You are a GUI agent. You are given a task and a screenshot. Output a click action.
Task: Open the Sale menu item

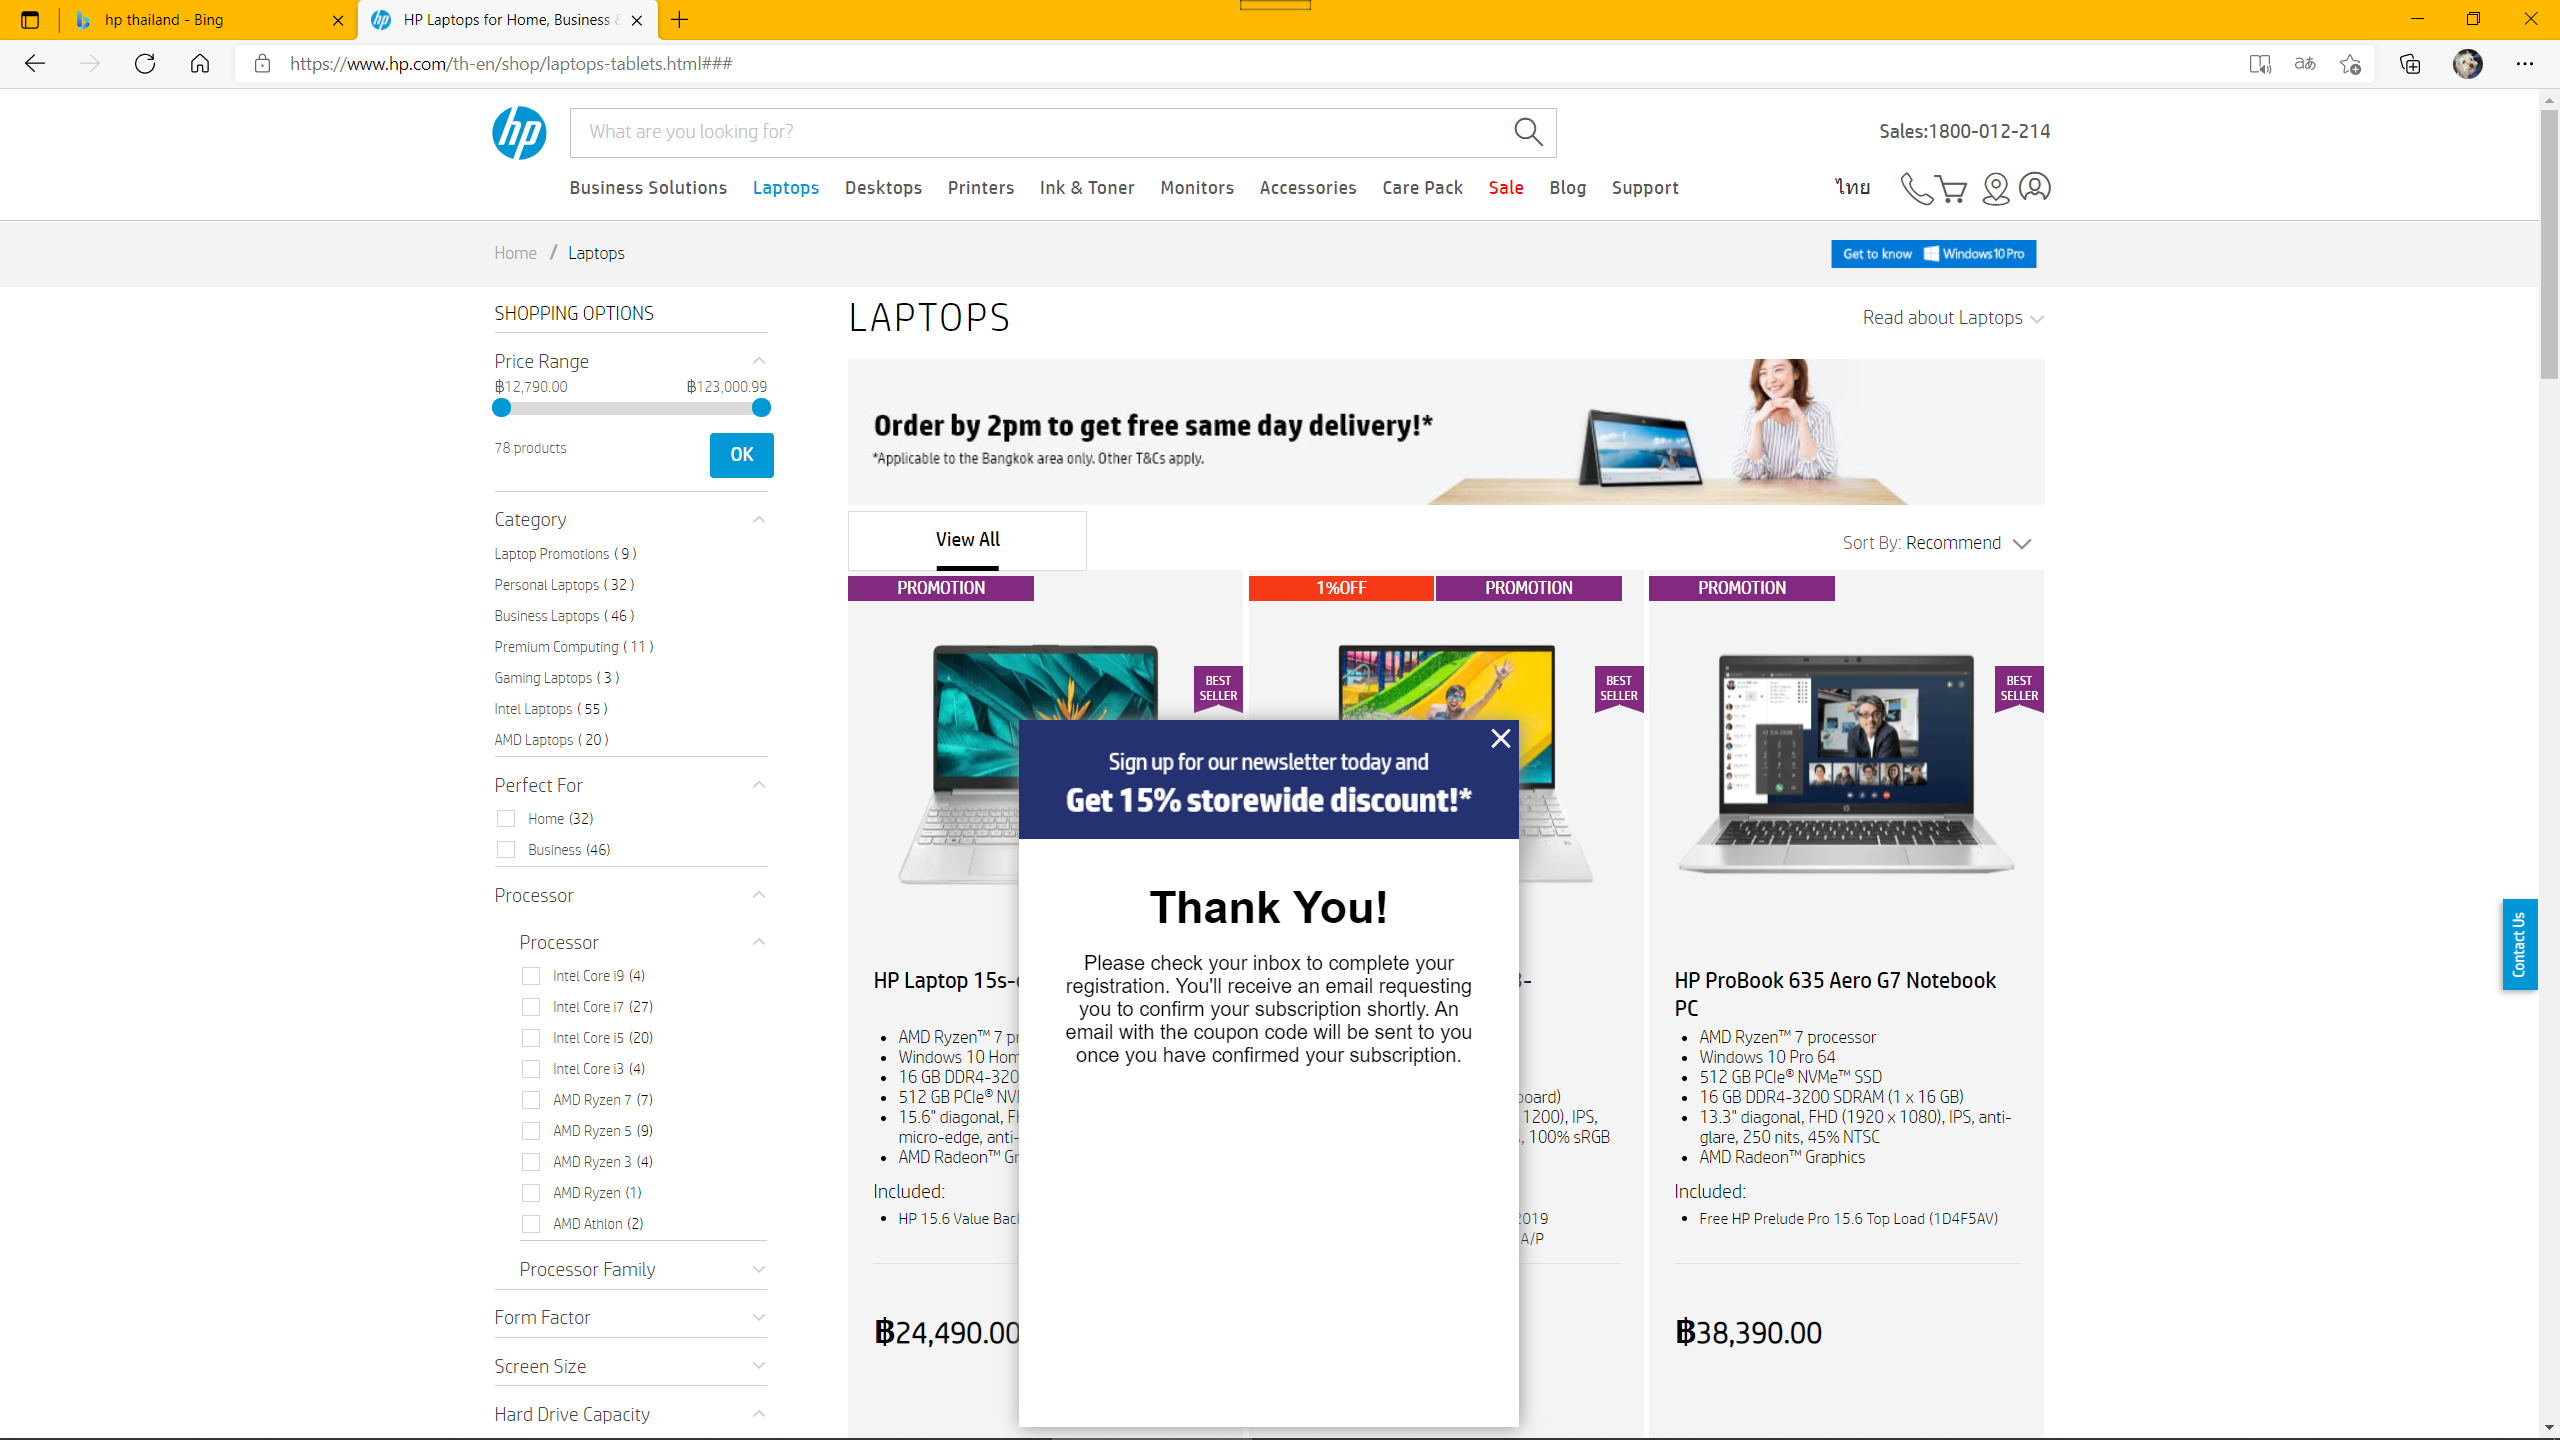click(1506, 188)
